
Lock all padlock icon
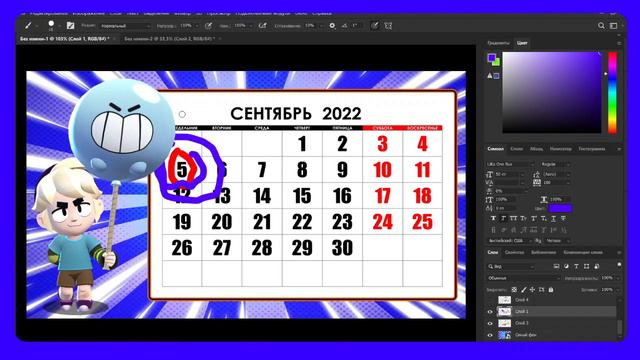pyautogui.click(x=551, y=290)
